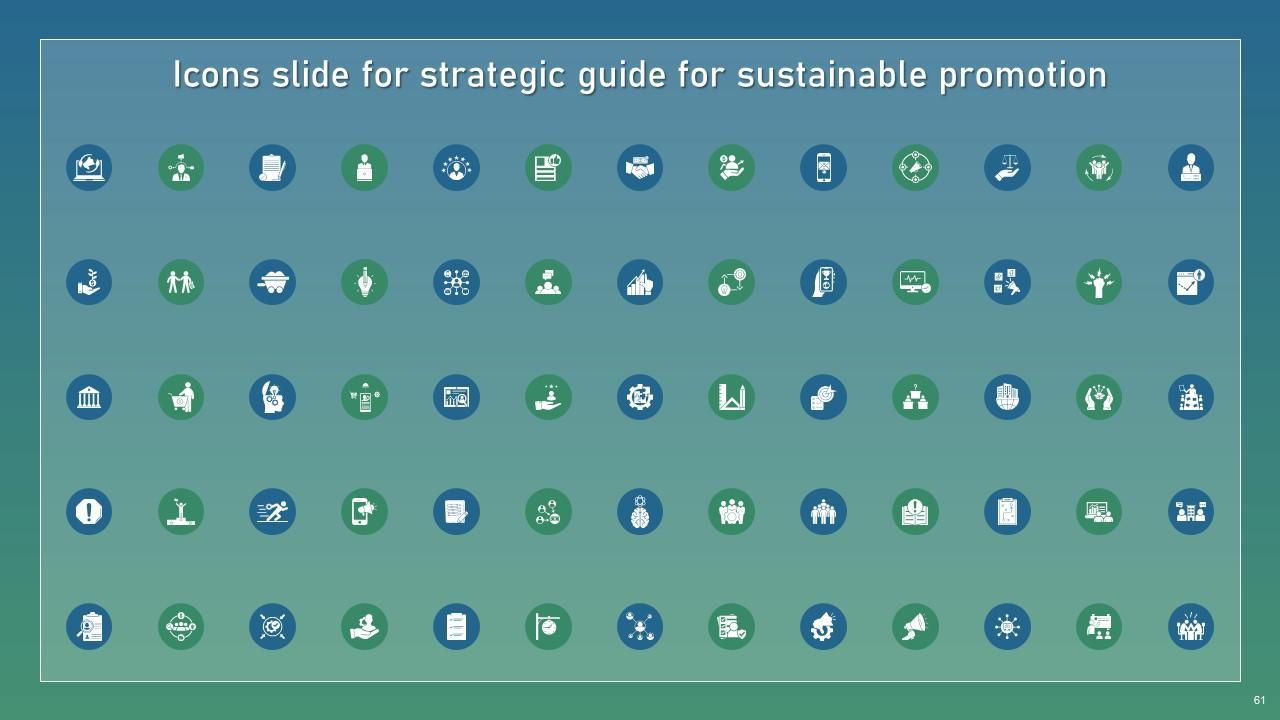Select the heartbeat monitor screen icon
1280x720 pixels.
coord(915,282)
